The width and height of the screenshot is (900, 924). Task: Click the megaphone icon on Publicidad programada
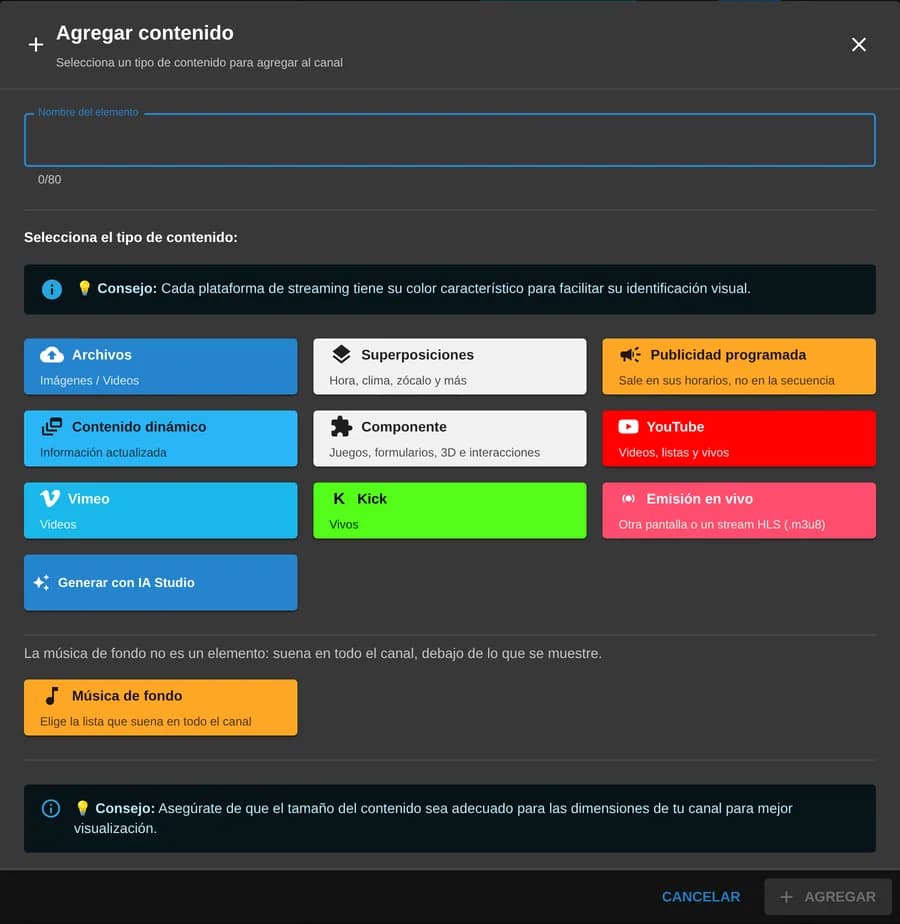point(630,355)
